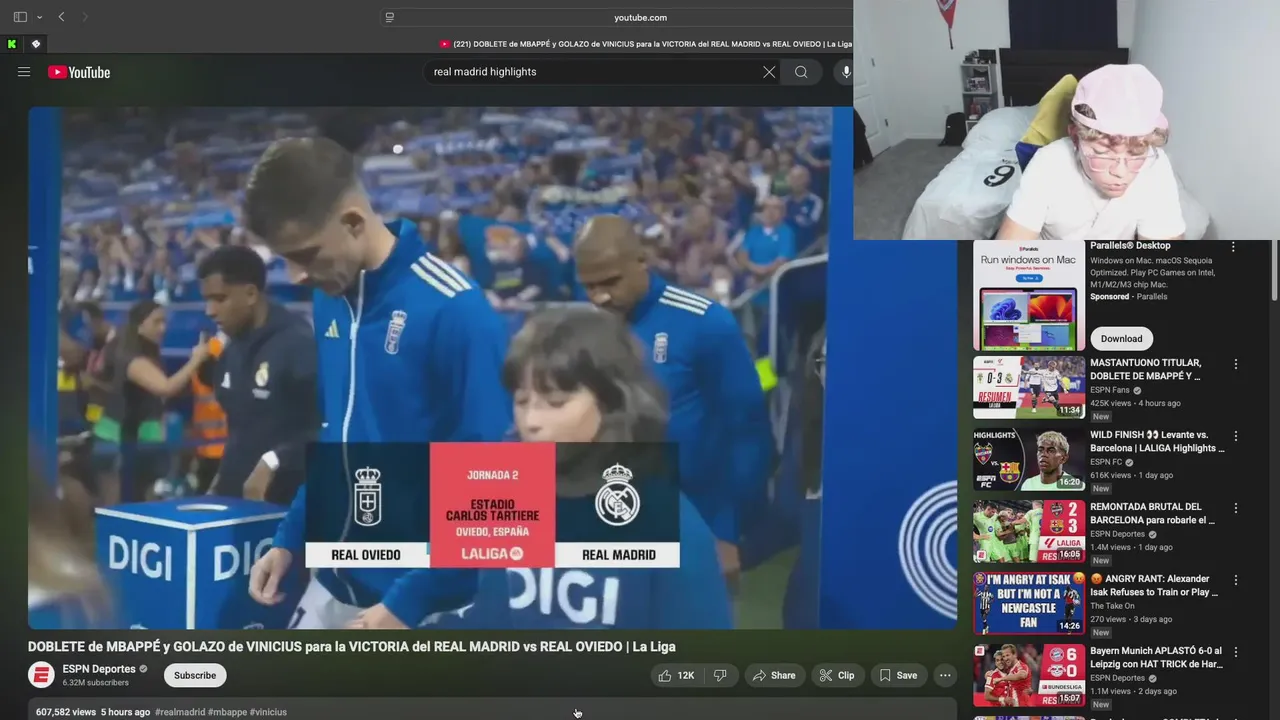Click the youtube.com address bar
Image resolution: width=1280 pixels, height=720 pixels.
point(640,17)
